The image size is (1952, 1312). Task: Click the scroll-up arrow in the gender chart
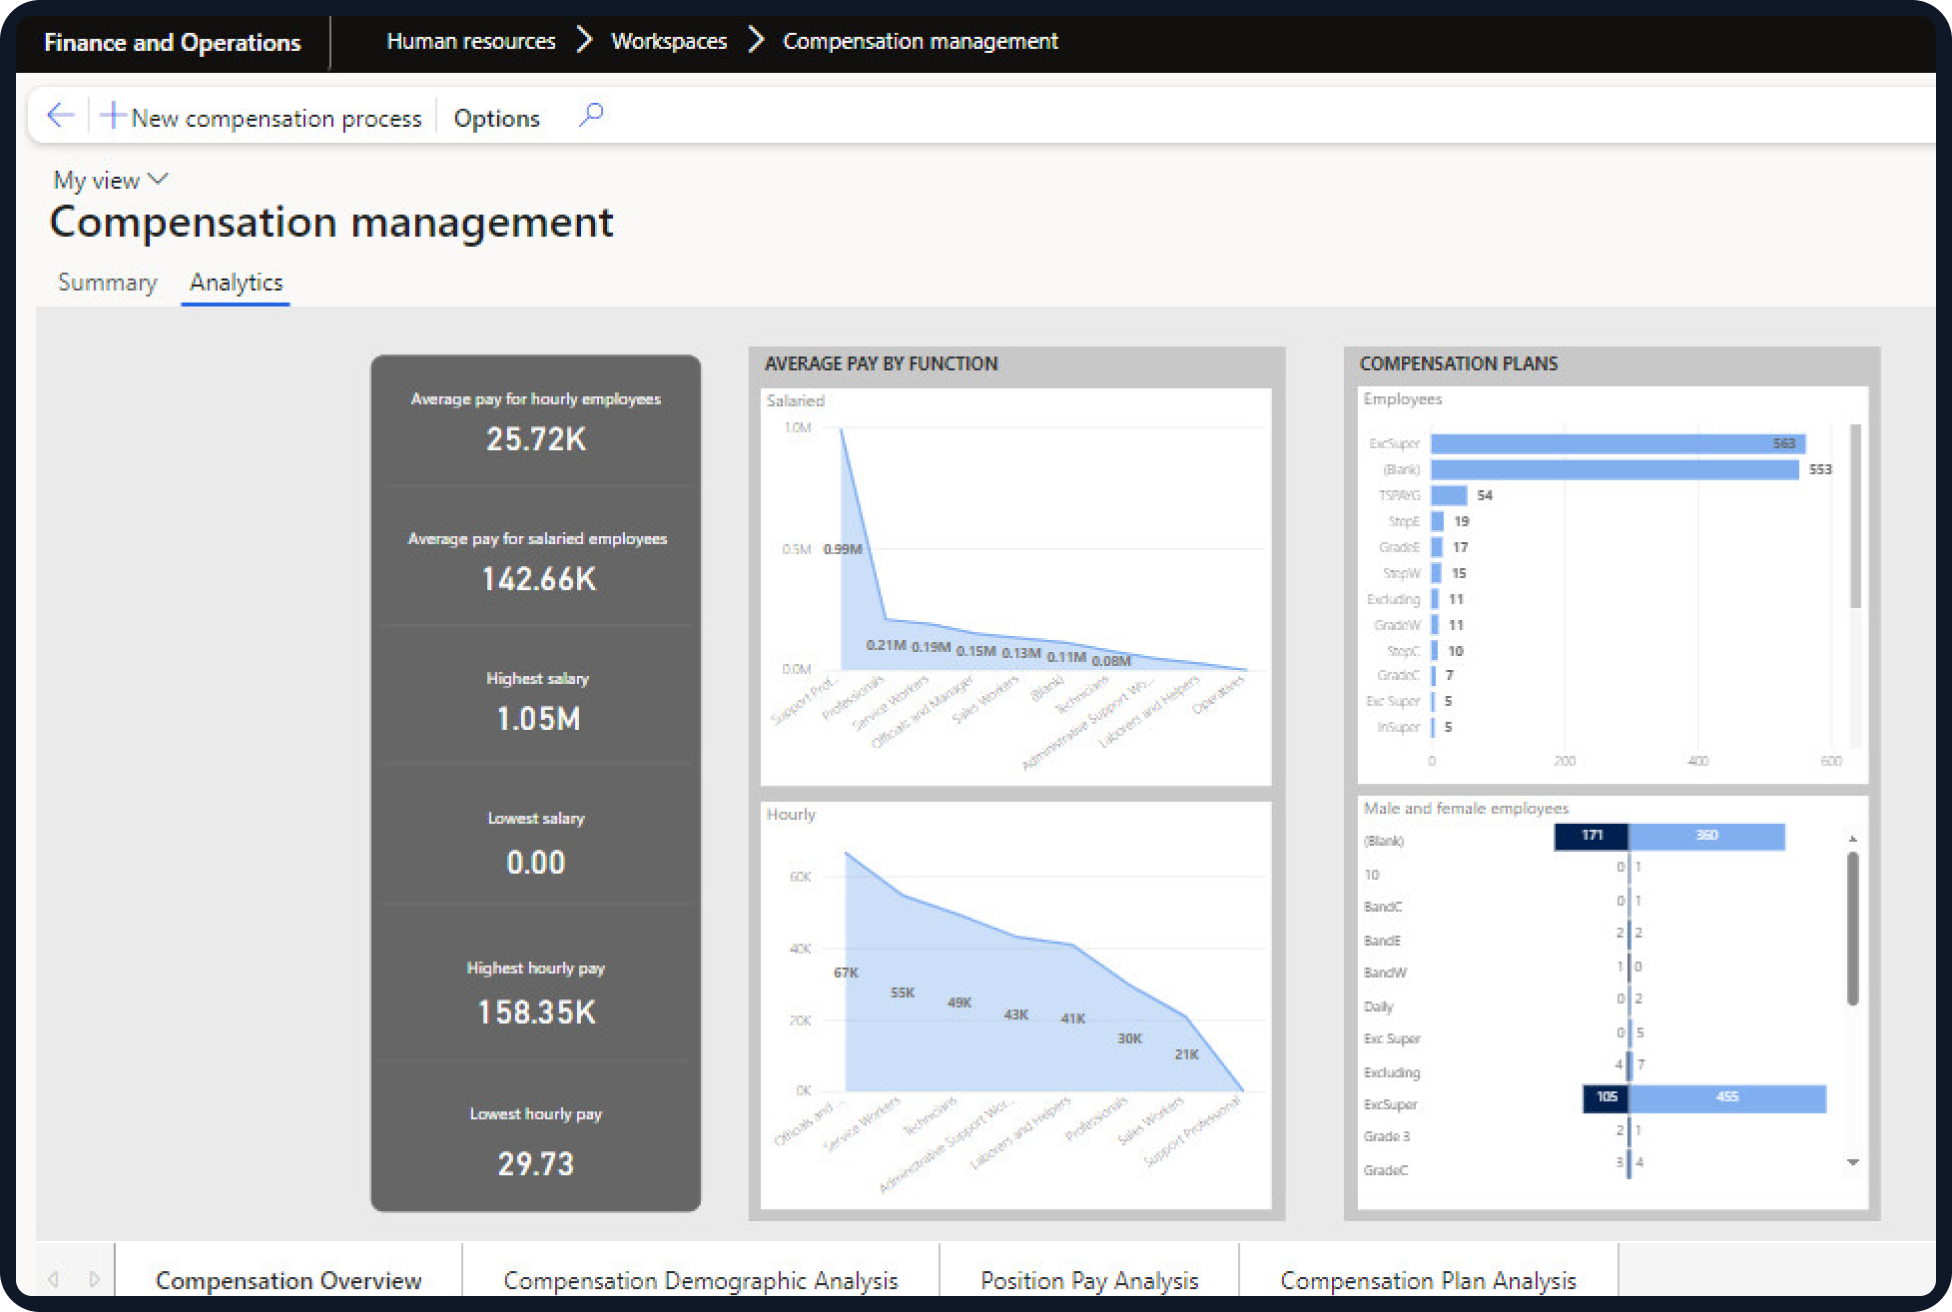(1850, 840)
